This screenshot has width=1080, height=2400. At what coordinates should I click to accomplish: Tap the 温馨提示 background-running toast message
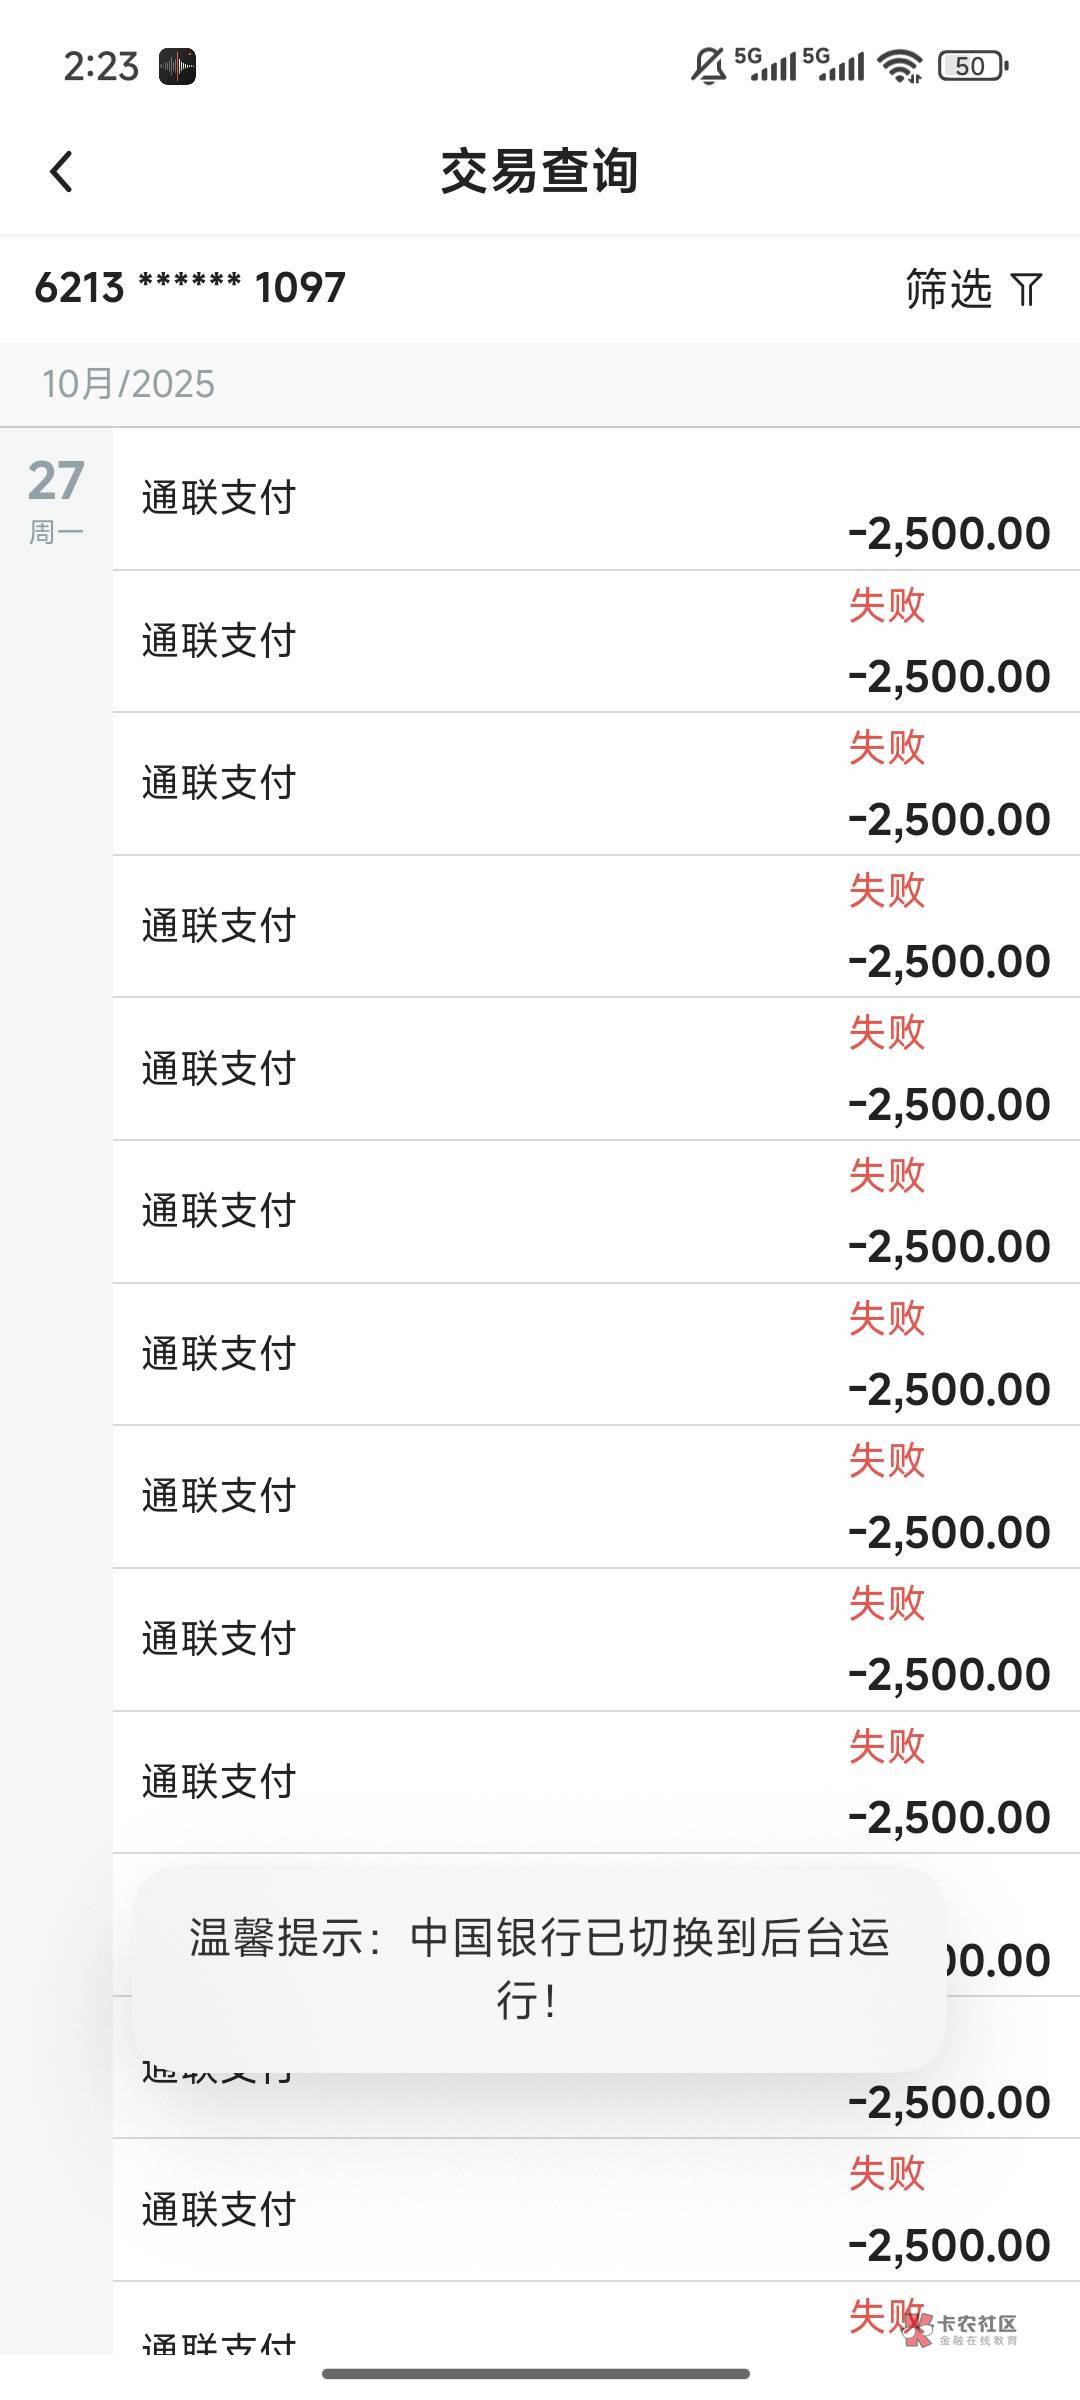(x=539, y=1968)
